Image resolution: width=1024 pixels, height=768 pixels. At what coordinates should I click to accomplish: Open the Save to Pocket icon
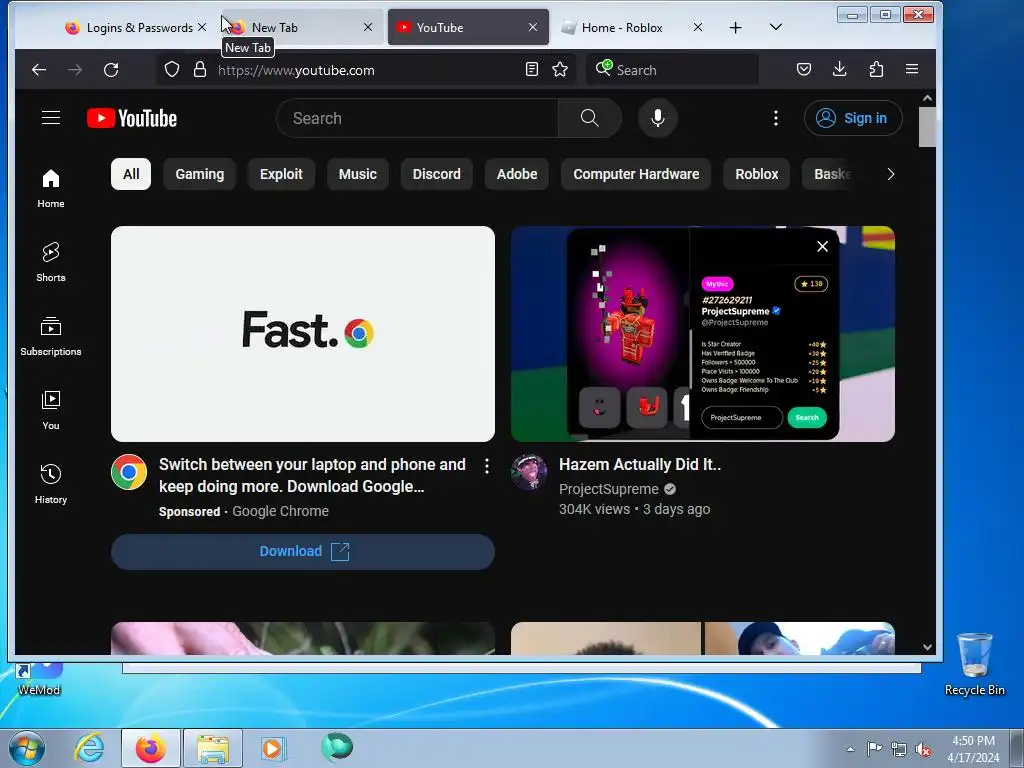804,69
